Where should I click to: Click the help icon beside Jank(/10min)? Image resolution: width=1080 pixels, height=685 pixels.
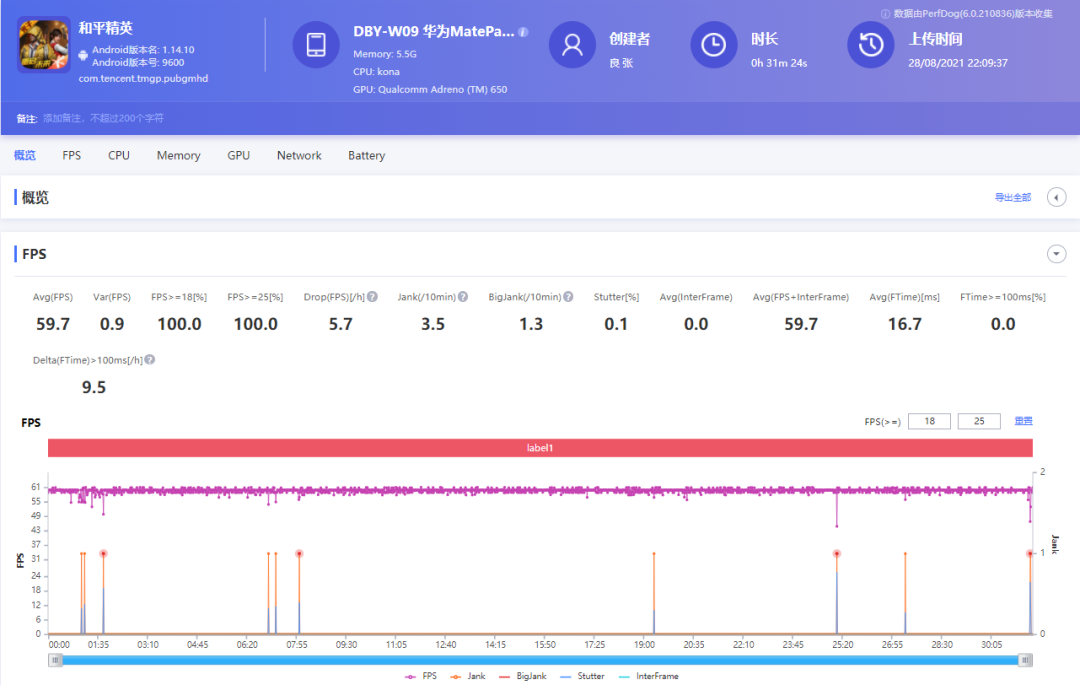pos(463,297)
